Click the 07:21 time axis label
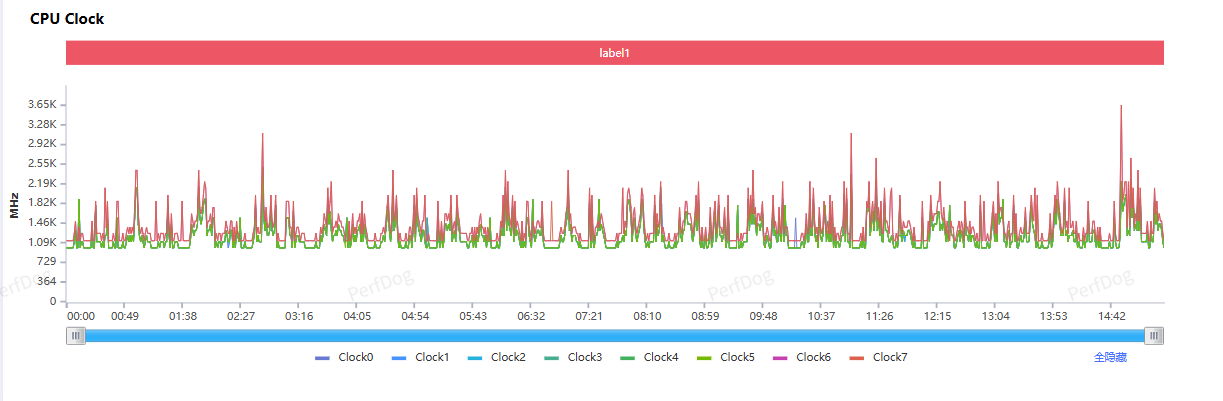This screenshot has width=1223, height=401. 589,316
